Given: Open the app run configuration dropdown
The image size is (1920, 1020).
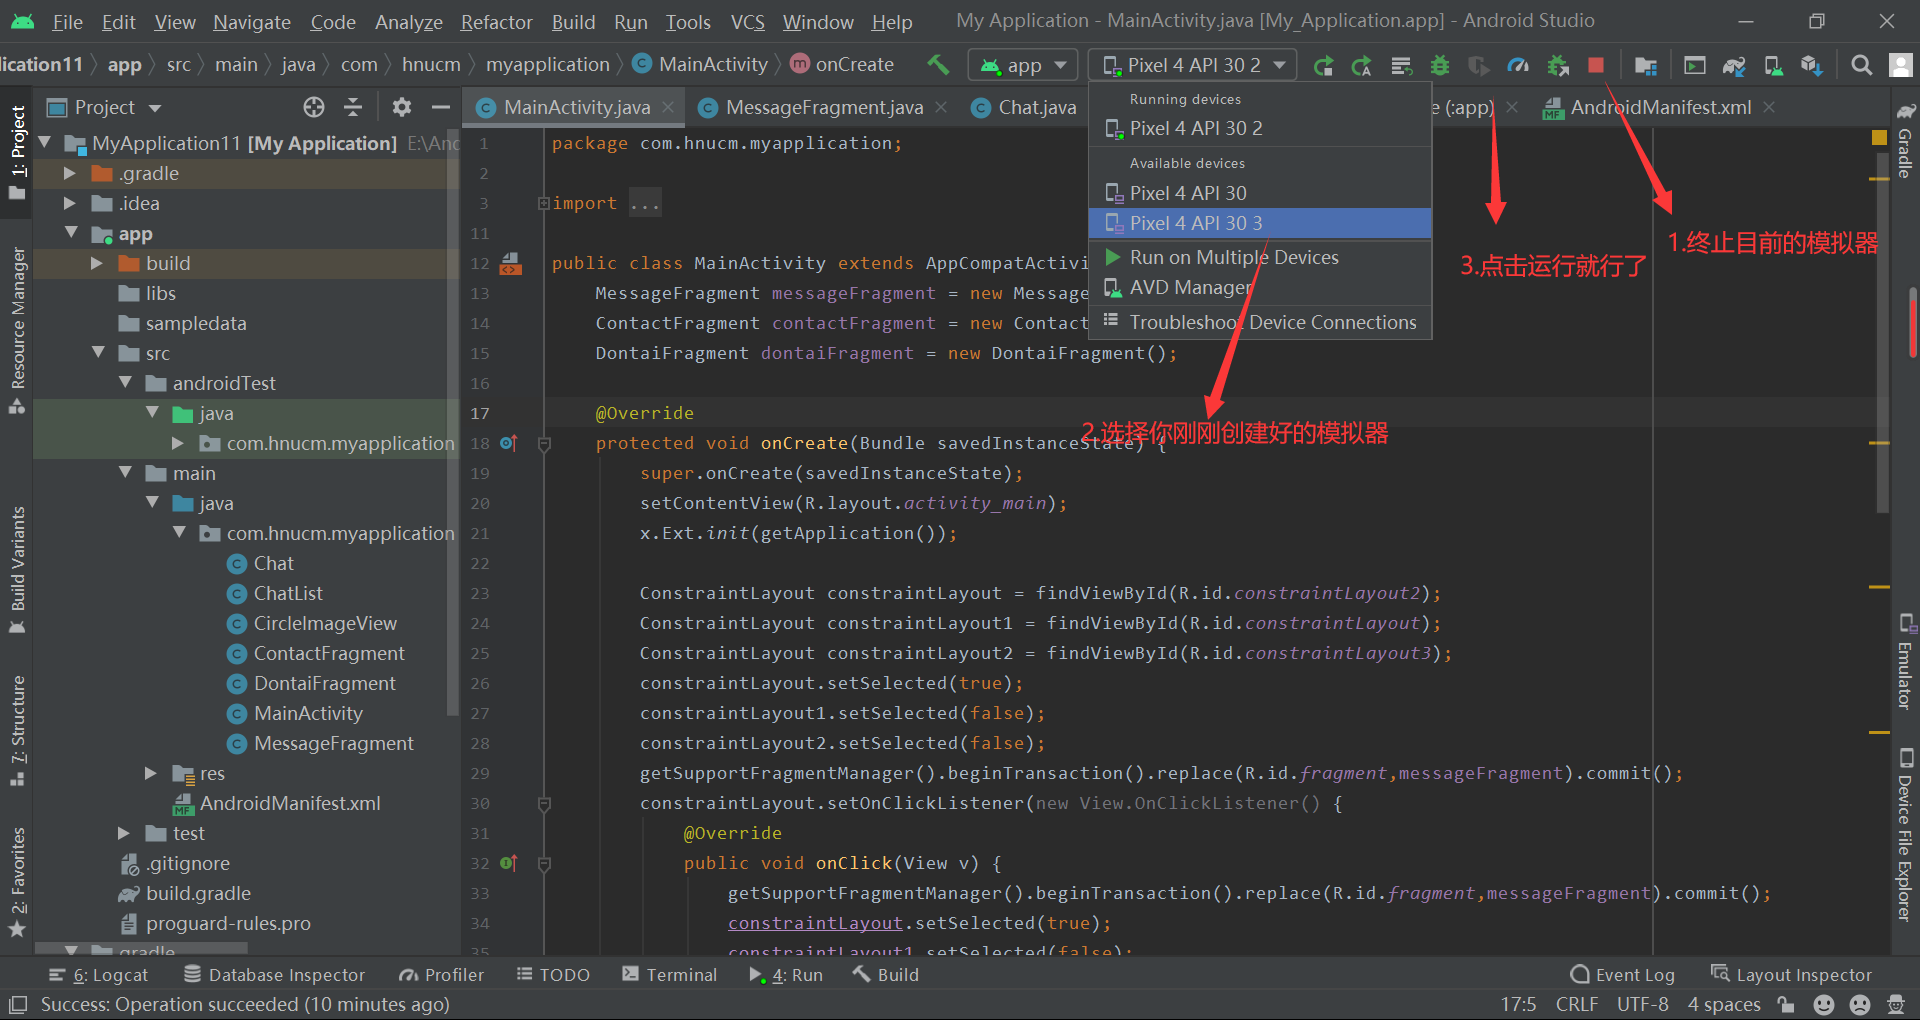Looking at the screenshot, I should point(1022,65).
